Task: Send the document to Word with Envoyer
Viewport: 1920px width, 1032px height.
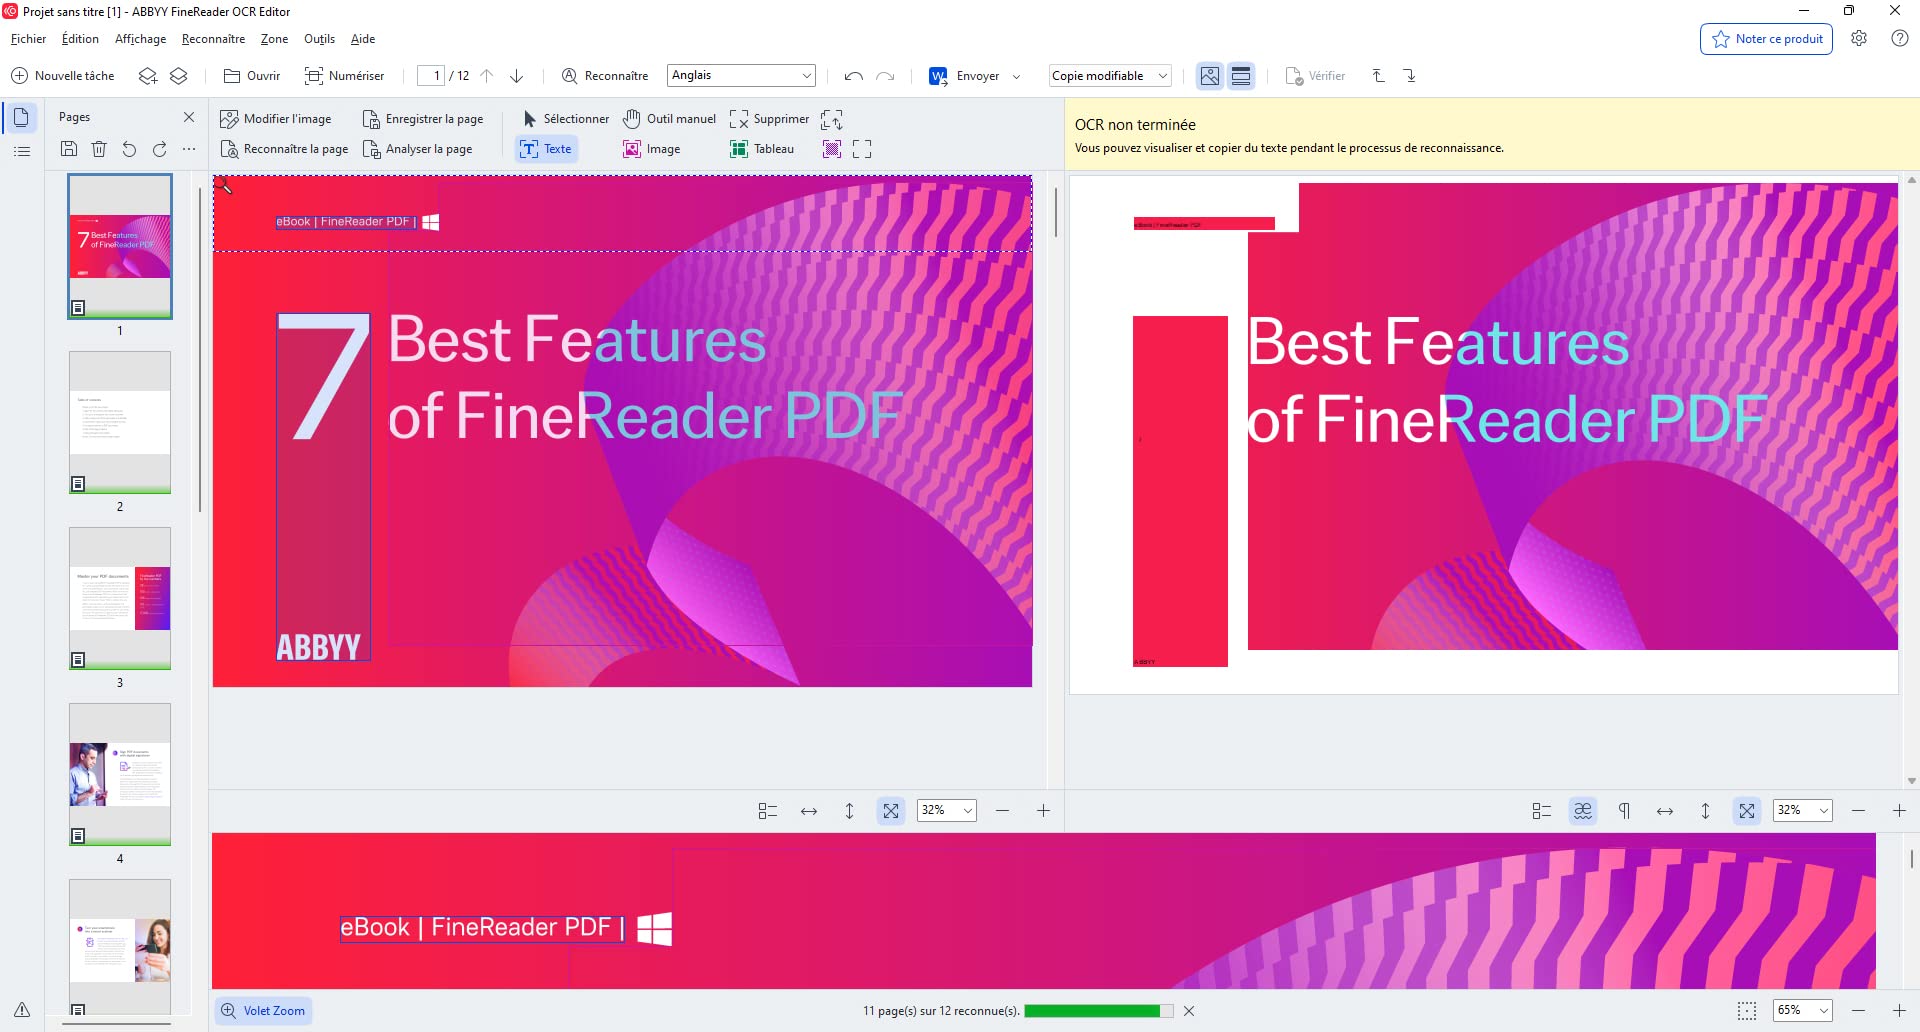Action: (x=964, y=76)
